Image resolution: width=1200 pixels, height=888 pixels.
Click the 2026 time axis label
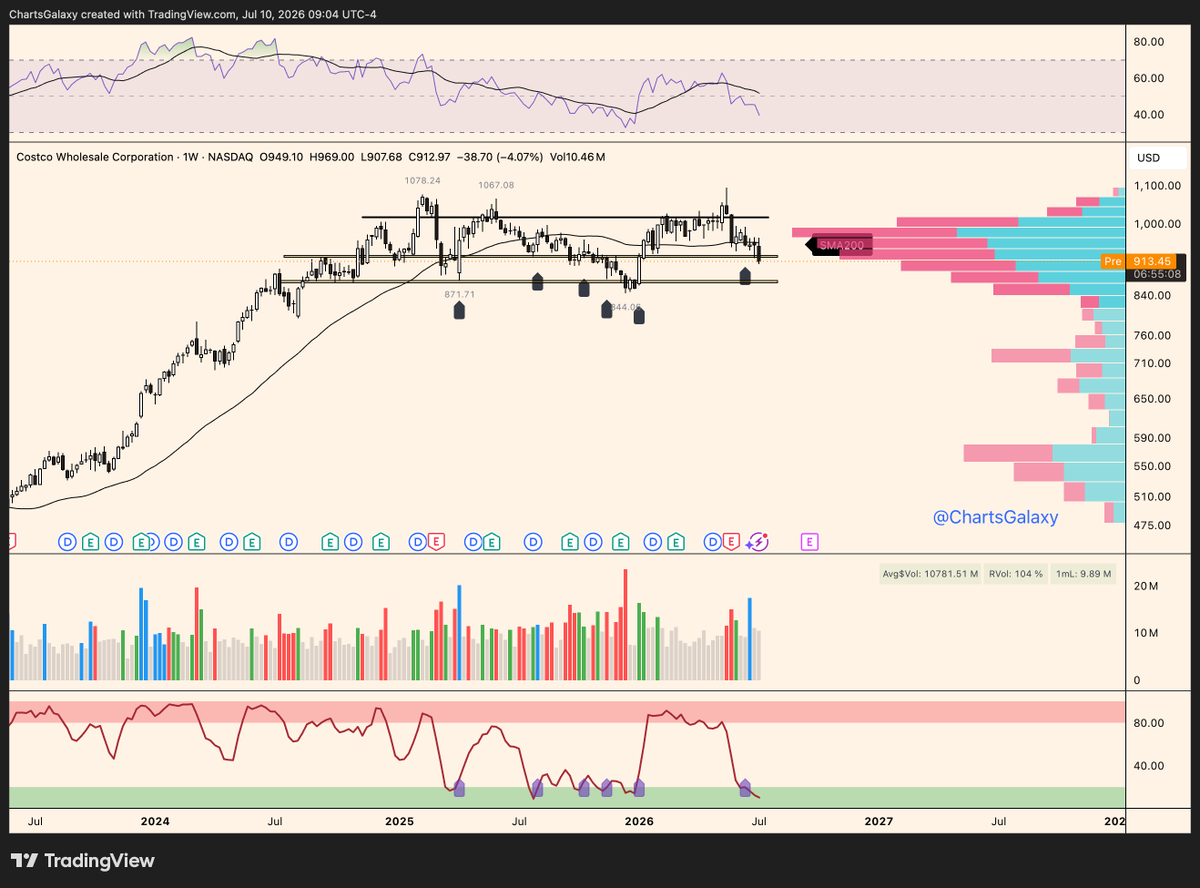638,821
